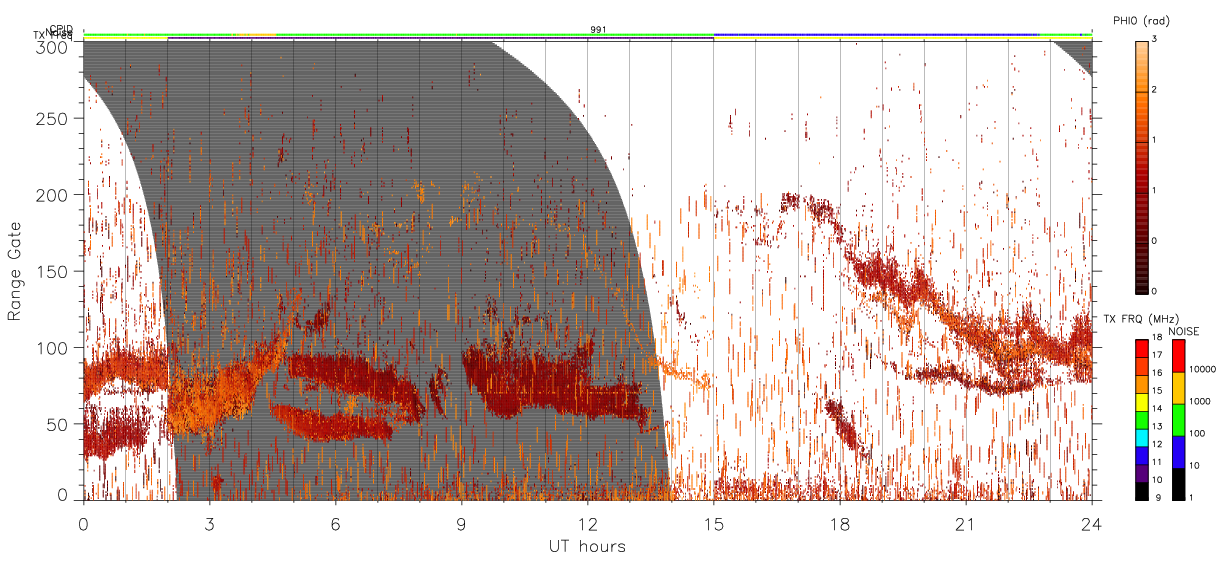This screenshot has width=1228, height=567.
Task: Click x-axis tick label '9' under the plot
Action: click(461, 523)
